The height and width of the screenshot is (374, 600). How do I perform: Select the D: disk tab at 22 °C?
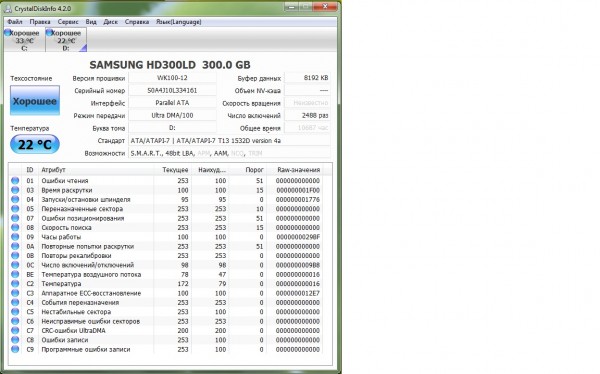pos(66,40)
